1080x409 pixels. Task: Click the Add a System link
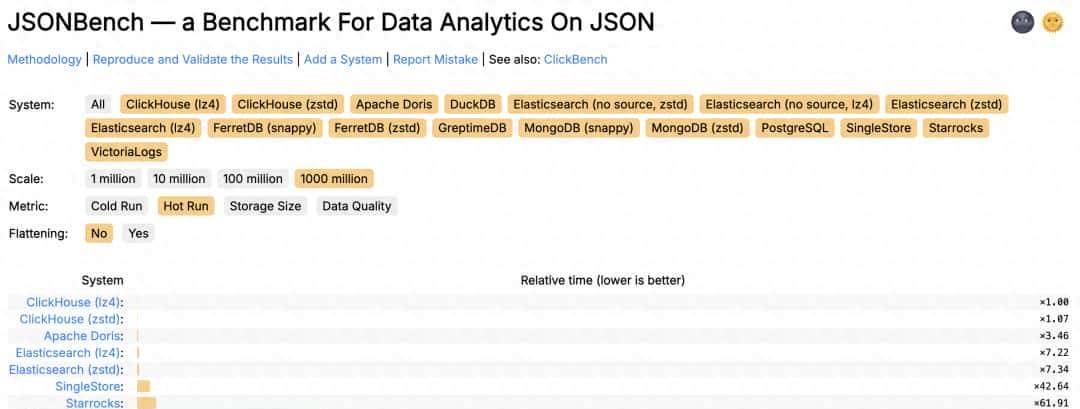coord(343,59)
